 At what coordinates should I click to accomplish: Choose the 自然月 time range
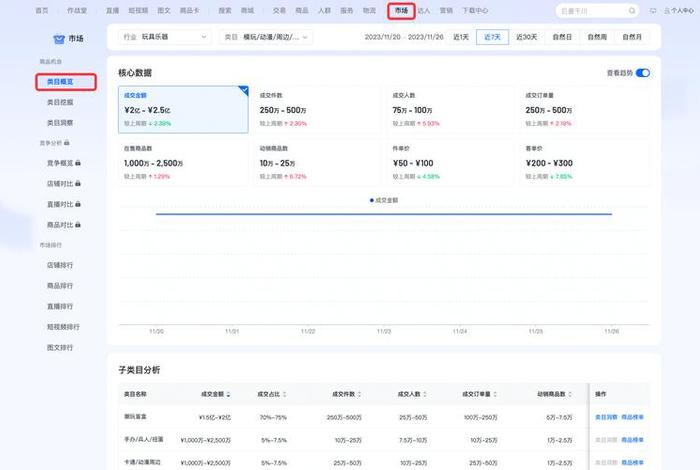click(x=632, y=37)
